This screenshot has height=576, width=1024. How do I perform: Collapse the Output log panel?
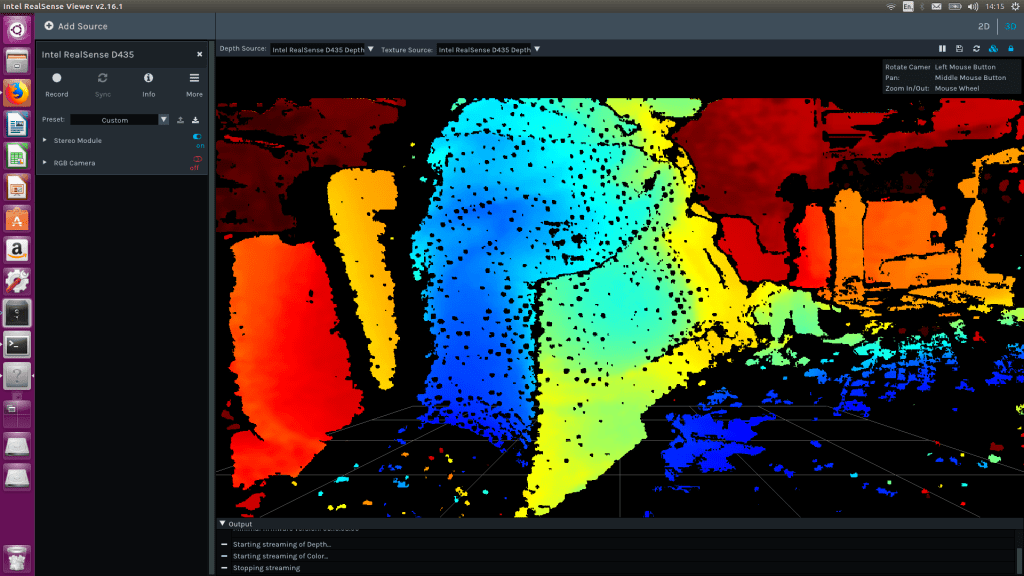(220, 522)
